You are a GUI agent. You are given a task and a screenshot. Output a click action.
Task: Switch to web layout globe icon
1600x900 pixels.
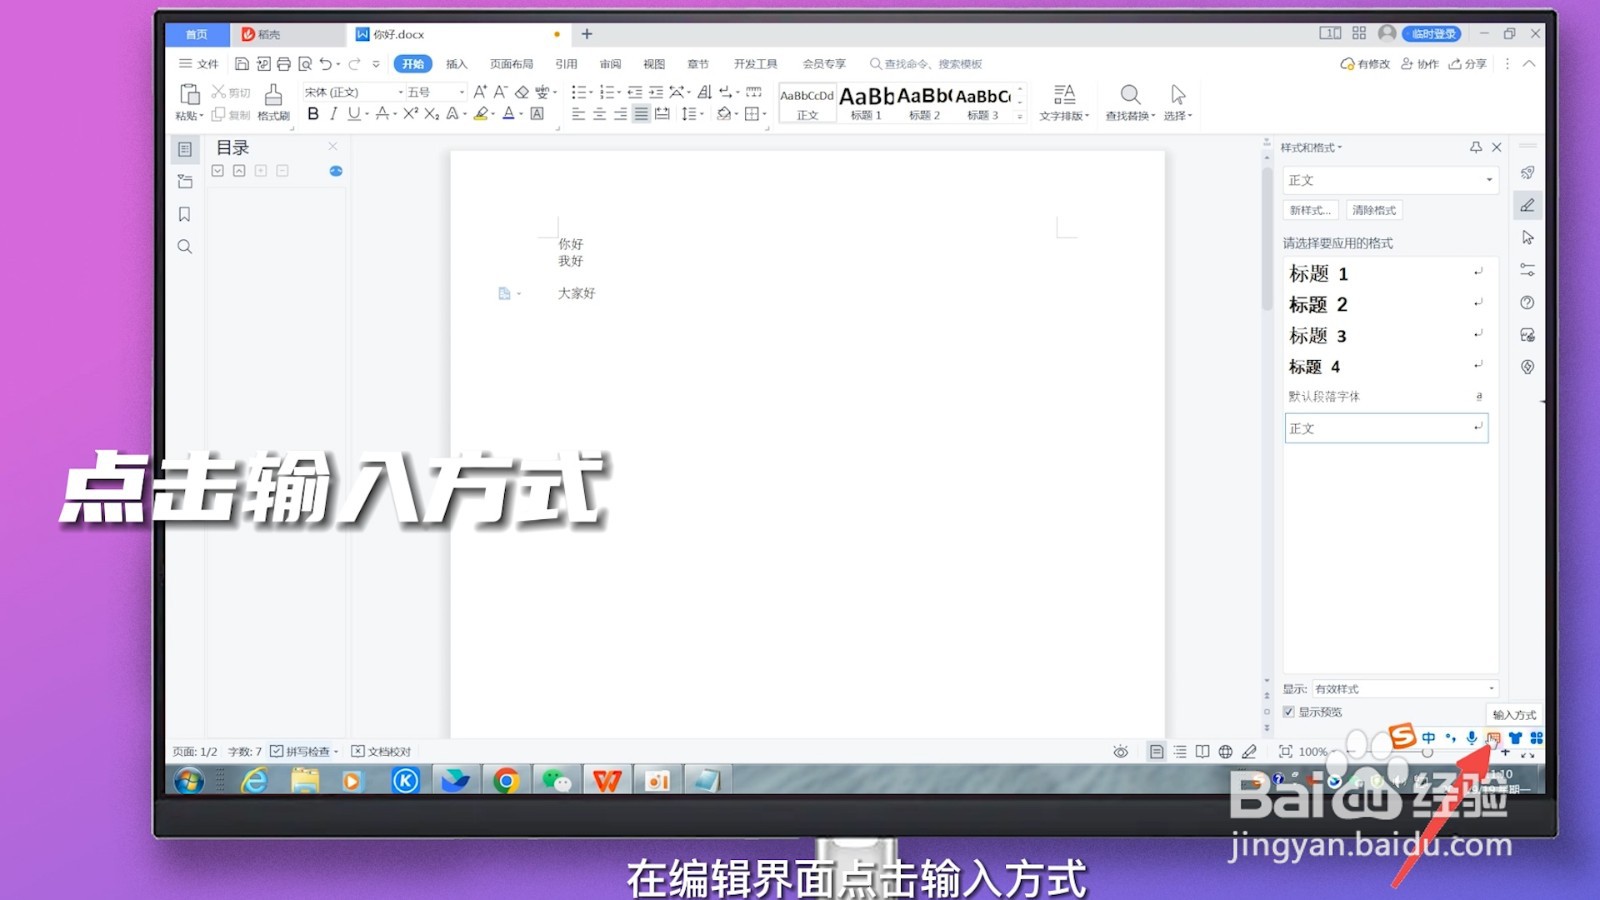tap(1226, 752)
